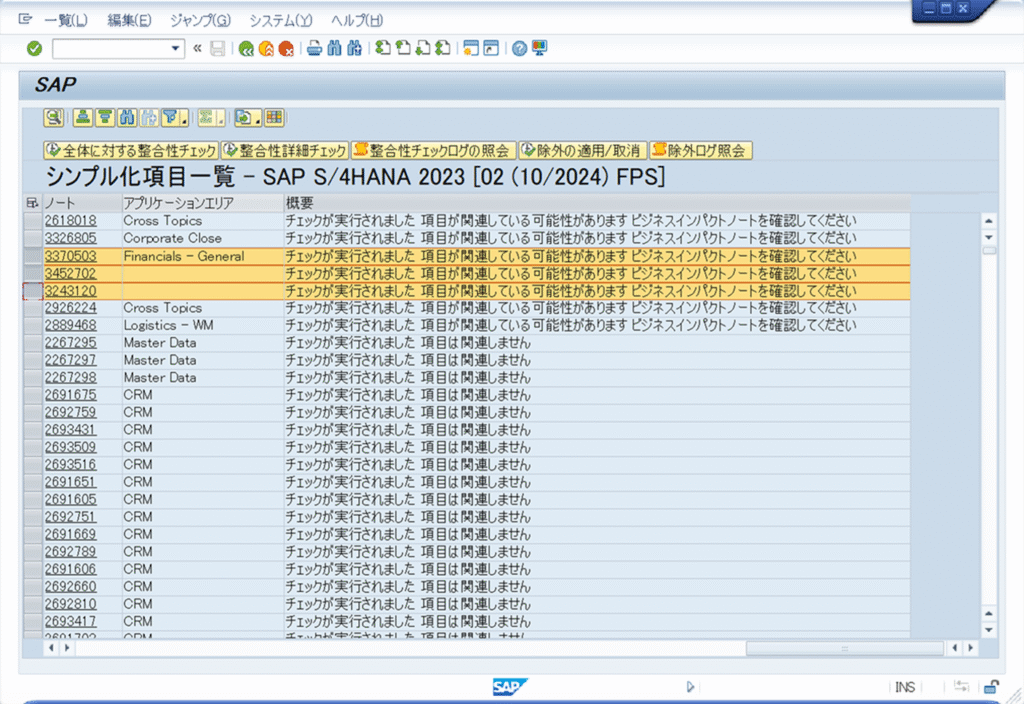Select row selector for note 2618018

pyautogui.click(x=33, y=221)
